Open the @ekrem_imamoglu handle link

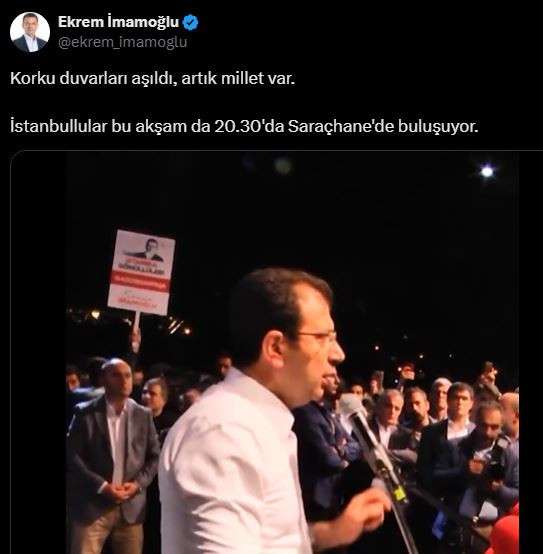coord(122,42)
